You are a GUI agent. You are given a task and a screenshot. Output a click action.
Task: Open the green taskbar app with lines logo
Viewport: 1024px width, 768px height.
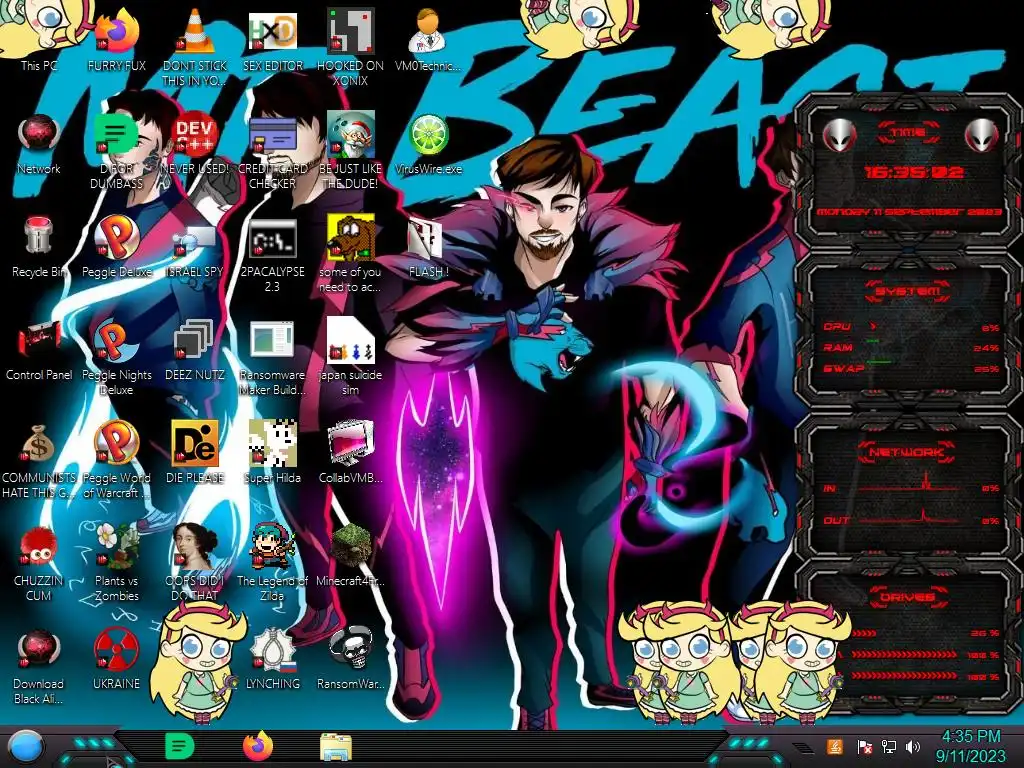[180, 746]
